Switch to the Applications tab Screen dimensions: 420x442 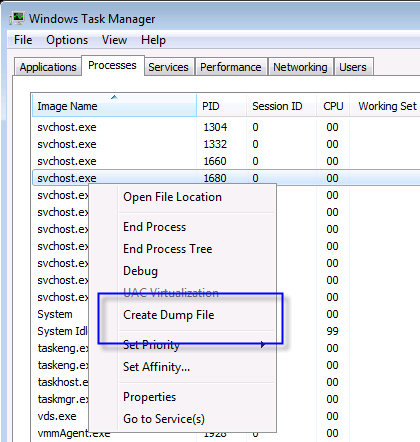coord(48,67)
